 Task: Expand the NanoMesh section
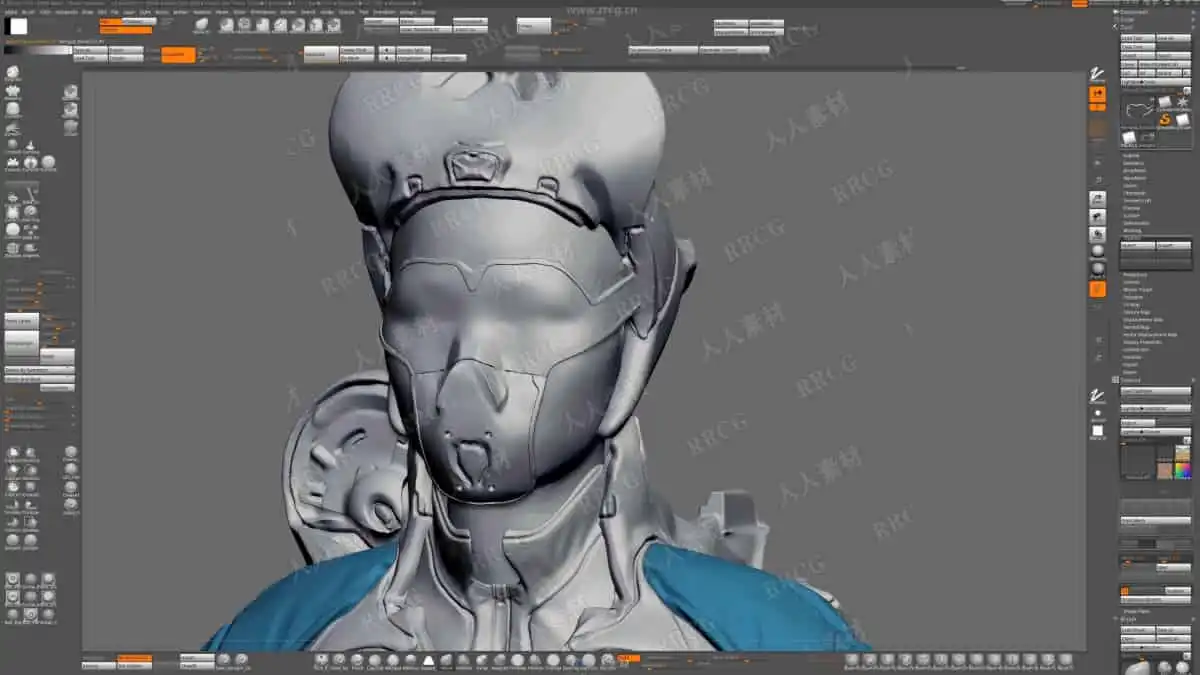click(1133, 178)
